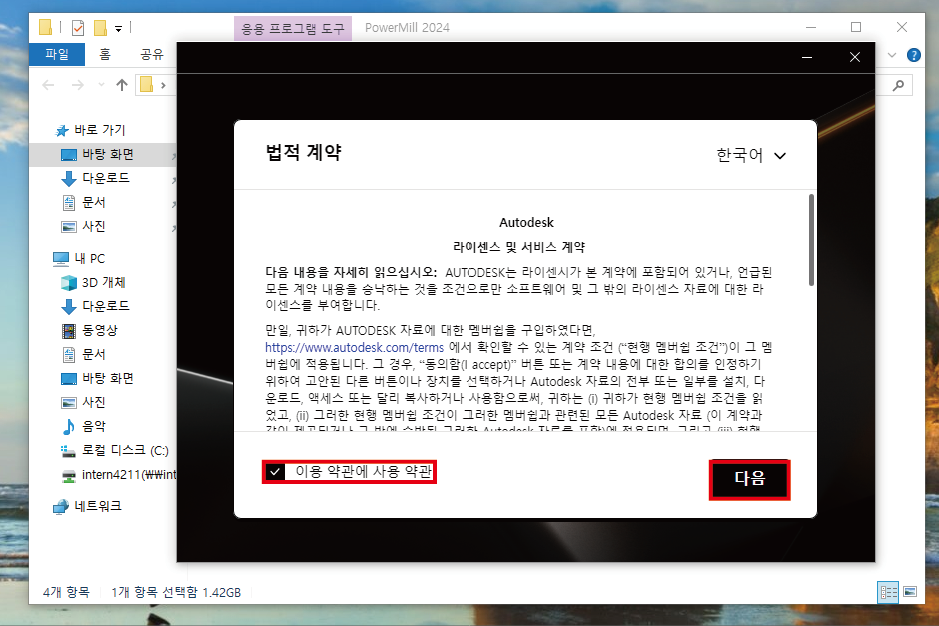
Task: Click the Explorer title bar folder icon
Action: tap(46, 27)
